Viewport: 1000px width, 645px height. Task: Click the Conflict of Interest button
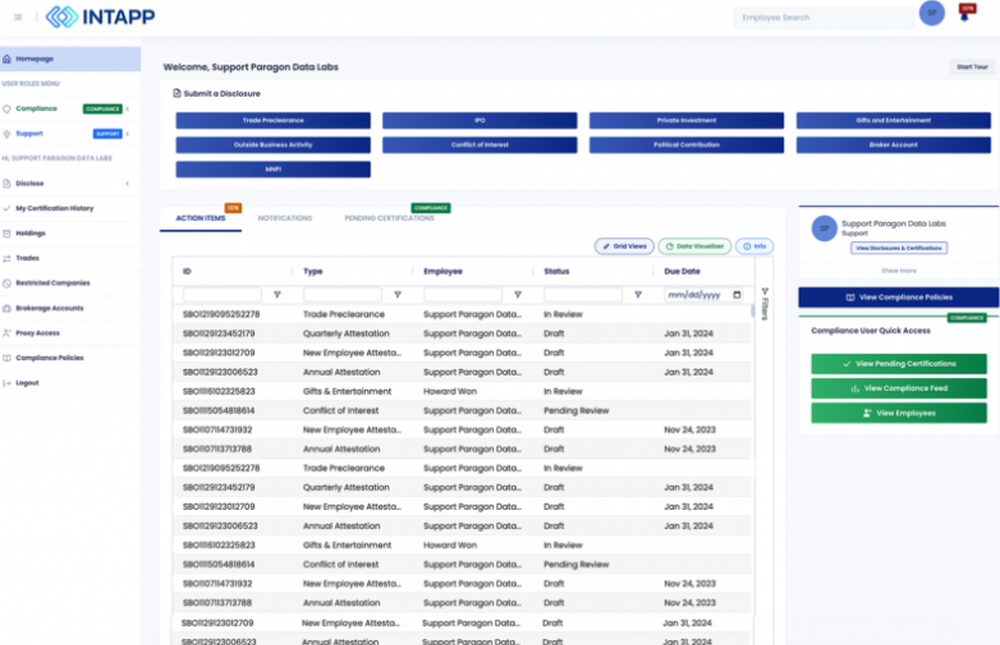pyautogui.click(x=480, y=145)
